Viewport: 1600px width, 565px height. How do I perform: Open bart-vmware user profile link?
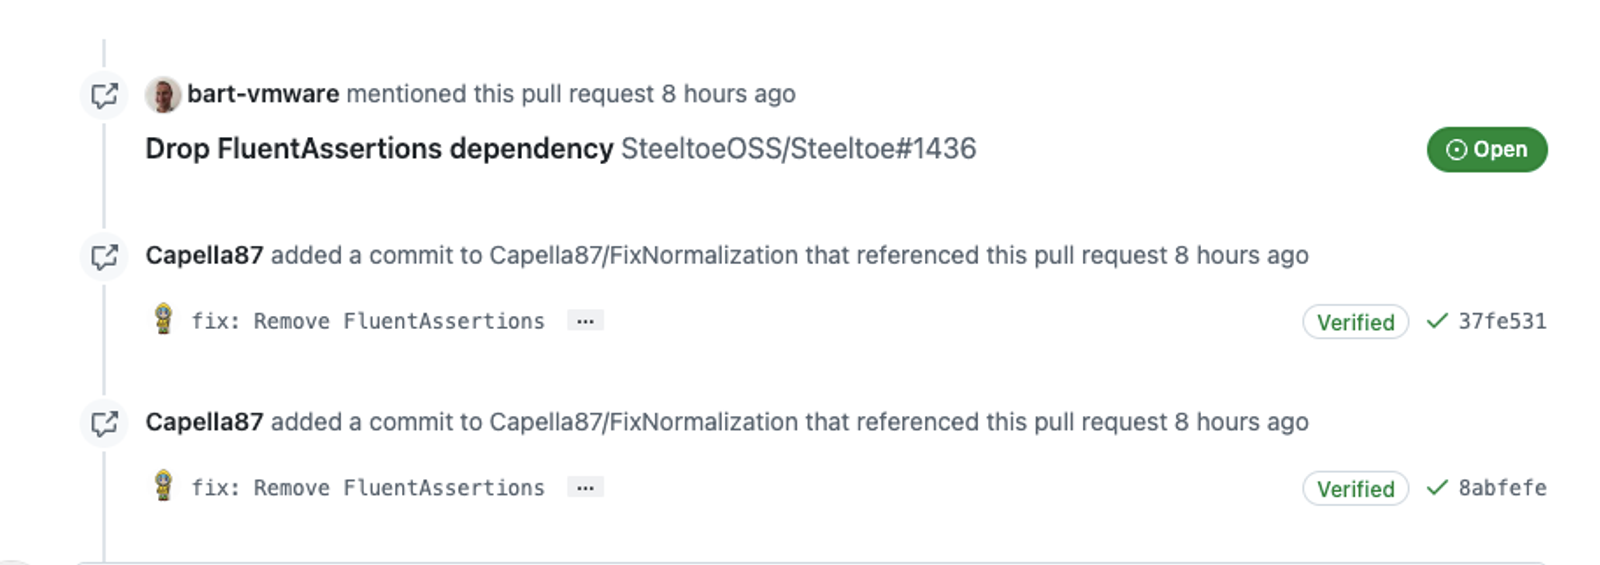[x=263, y=94]
